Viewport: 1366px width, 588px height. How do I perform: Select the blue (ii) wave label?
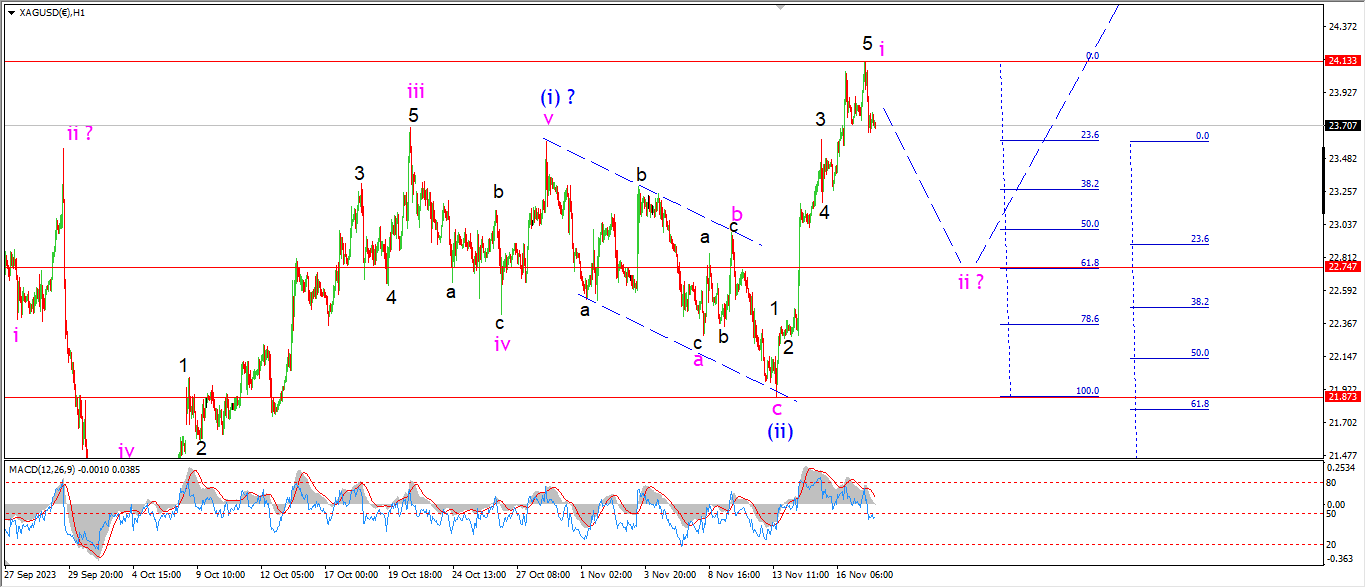click(780, 432)
